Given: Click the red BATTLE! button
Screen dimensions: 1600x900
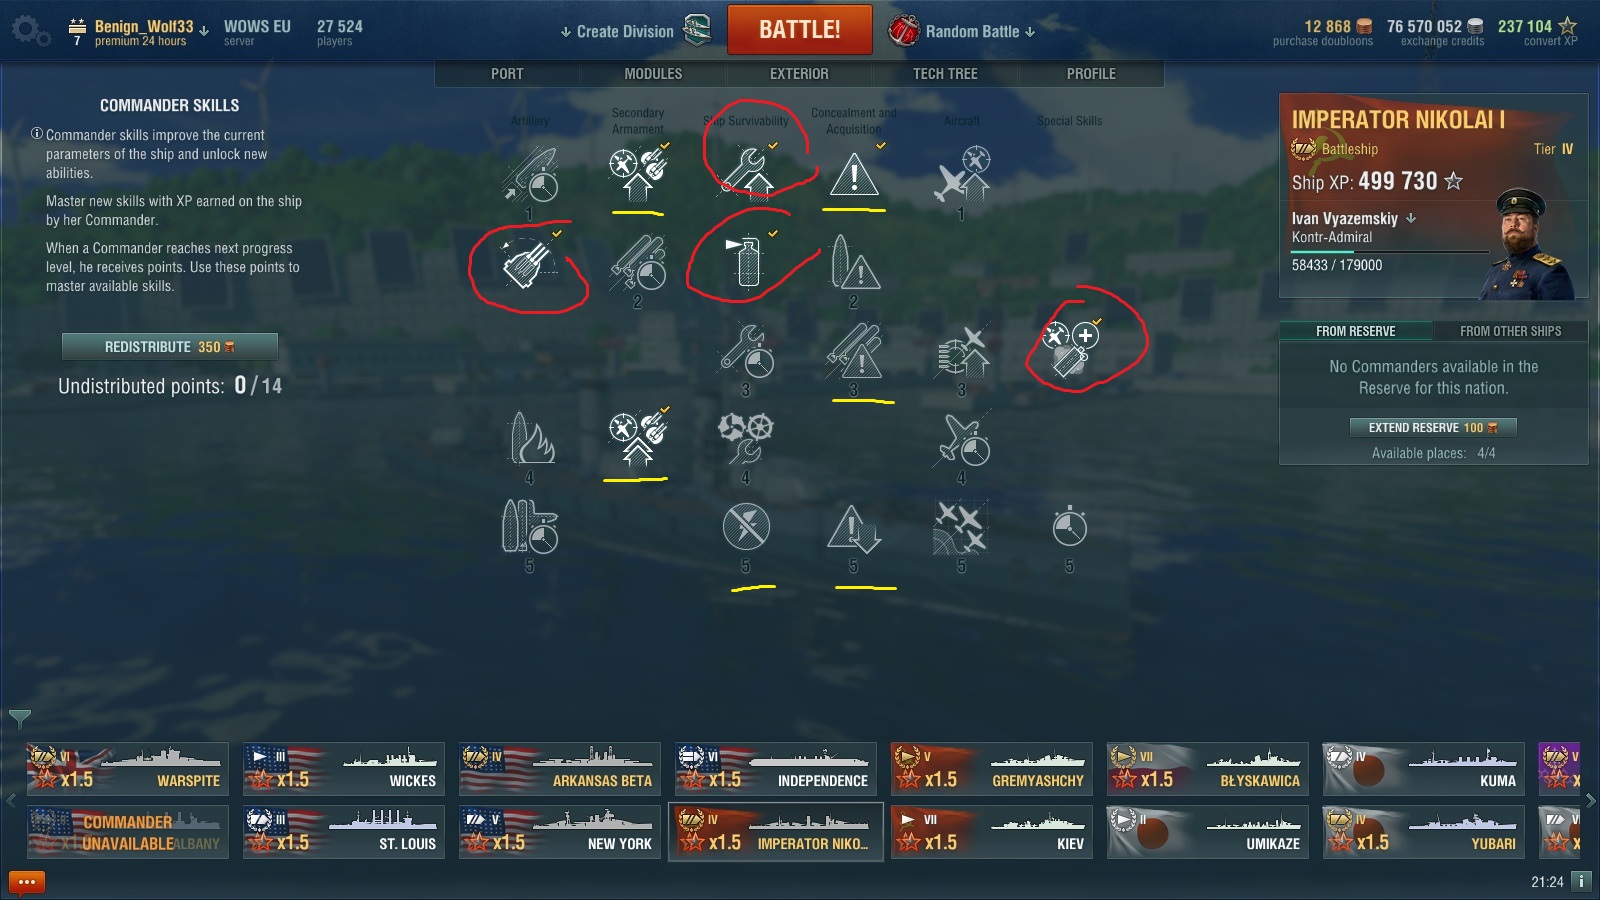Looking at the screenshot, I should click(x=800, y=29).
